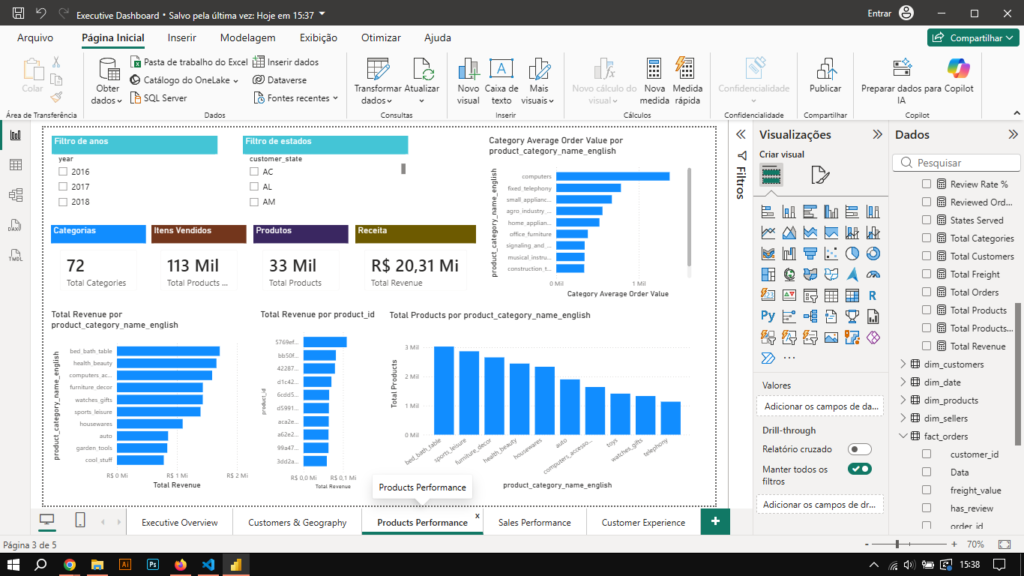Toggle Manter todos os filtros switch

click(x=859, y=469)
